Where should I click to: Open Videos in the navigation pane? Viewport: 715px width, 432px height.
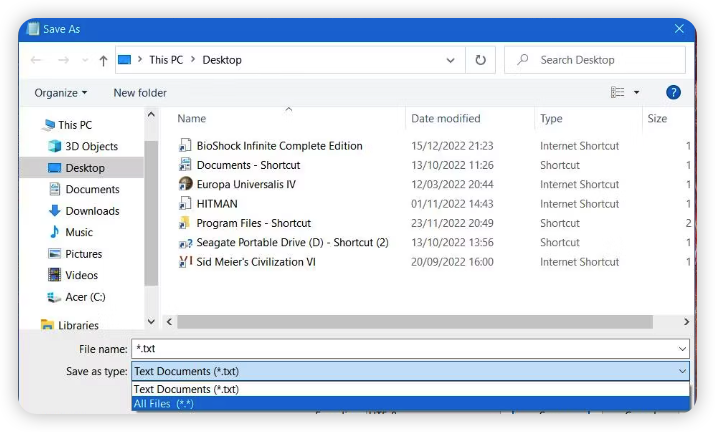tap(81, 275)
